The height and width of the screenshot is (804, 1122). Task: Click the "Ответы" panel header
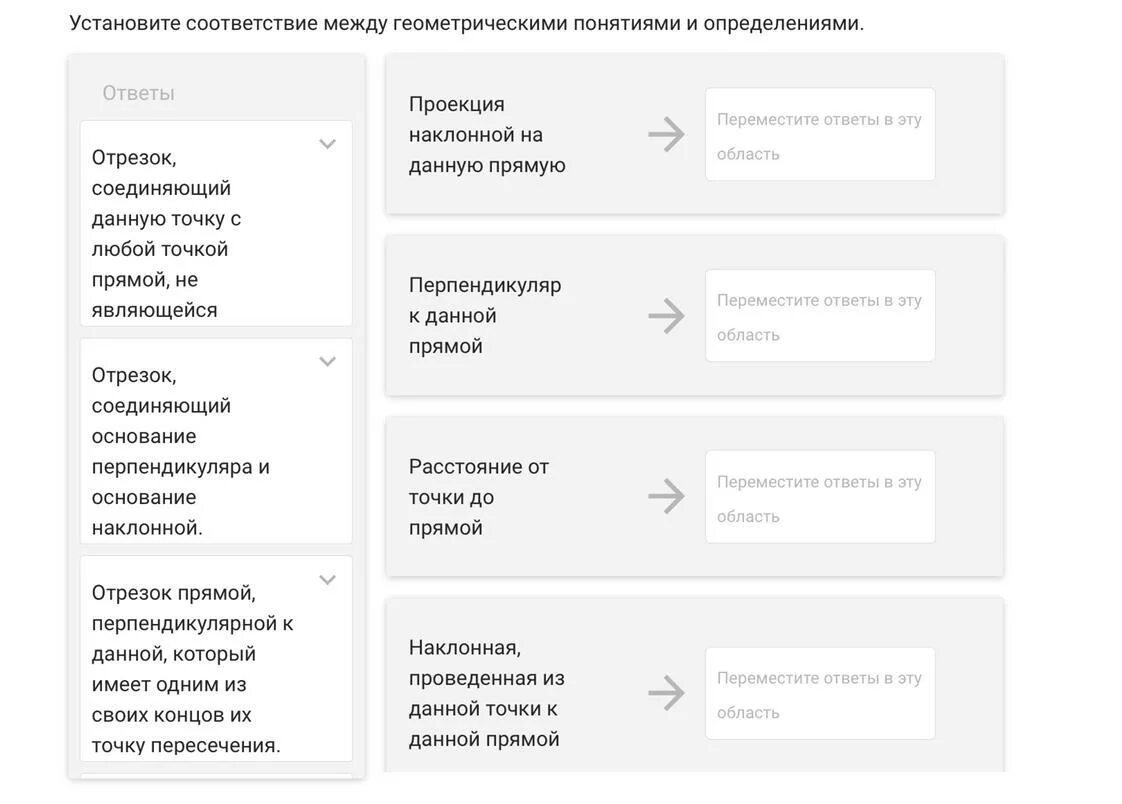point(138,93)
